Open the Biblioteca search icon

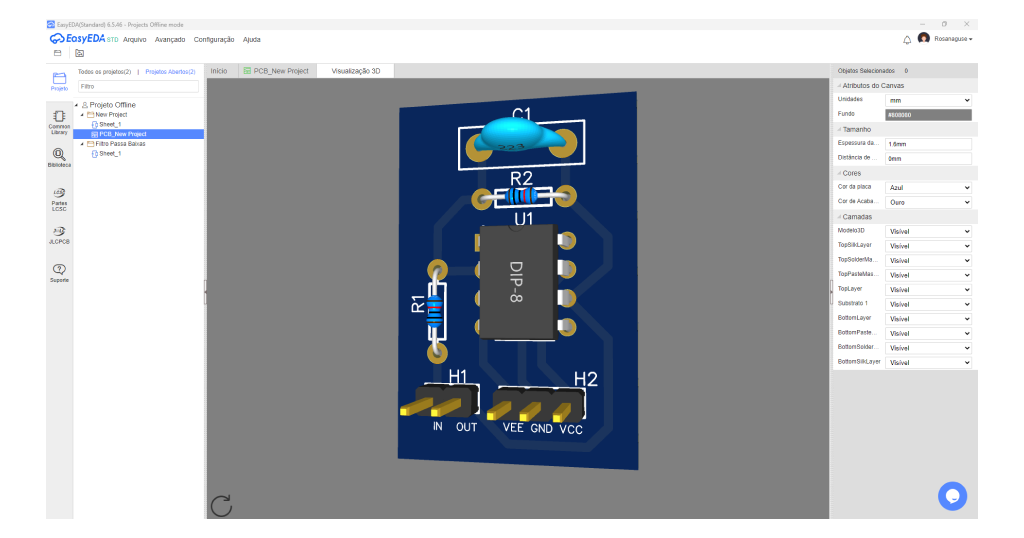tap(59, 157)
